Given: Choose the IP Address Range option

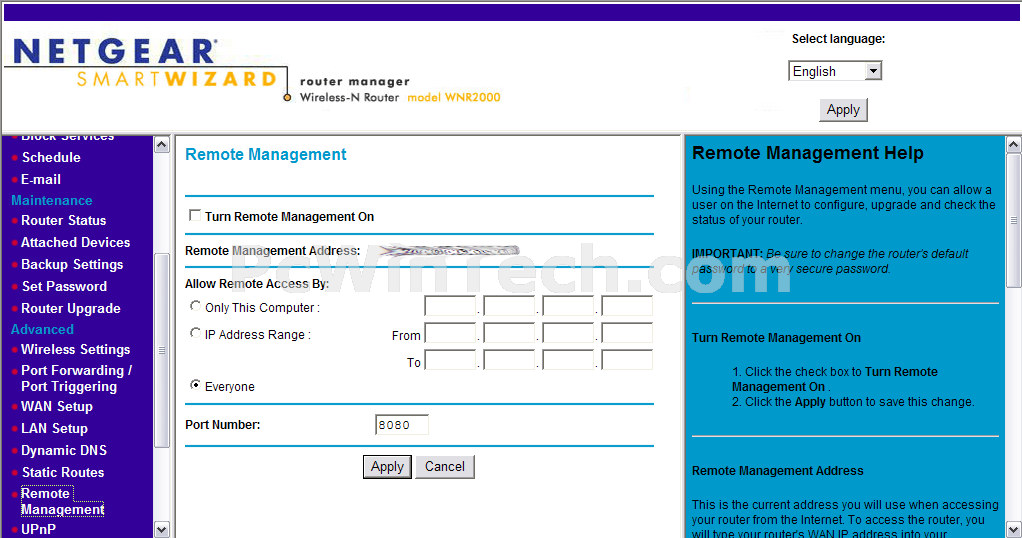Looking at the screenshot, I should pyautogui.click(x=195, y=333).
